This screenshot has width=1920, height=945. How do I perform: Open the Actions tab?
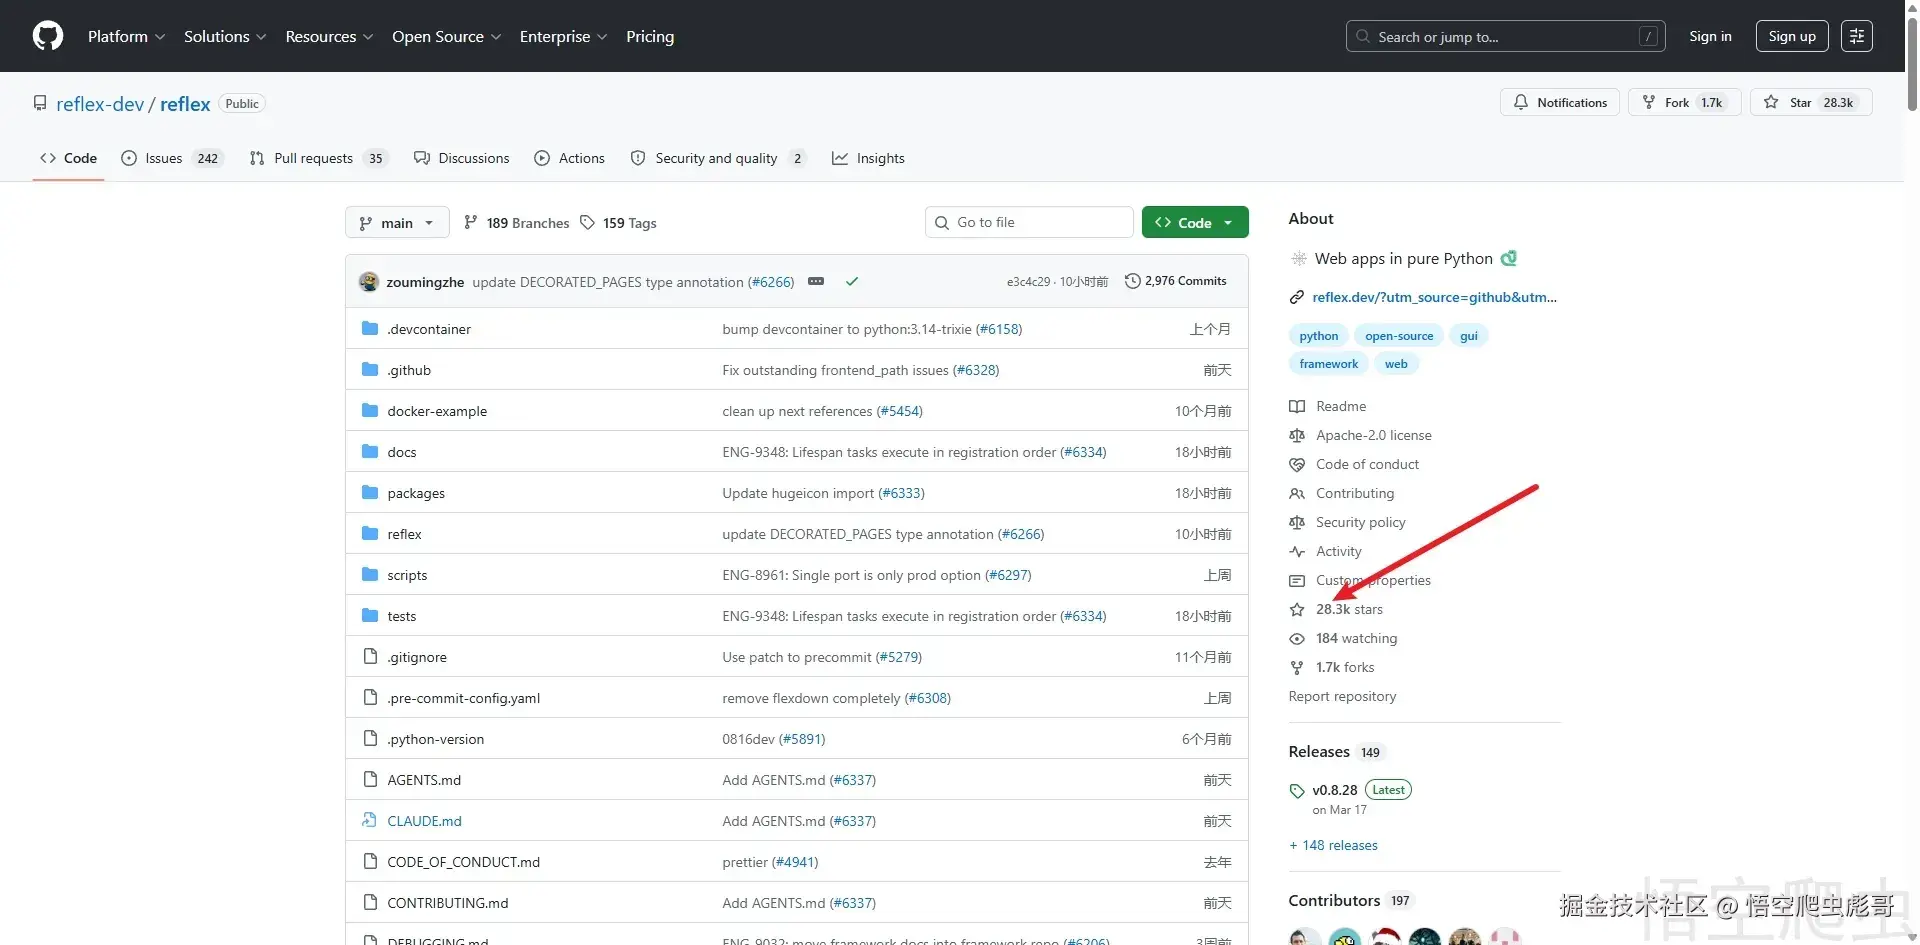(570, 158)
